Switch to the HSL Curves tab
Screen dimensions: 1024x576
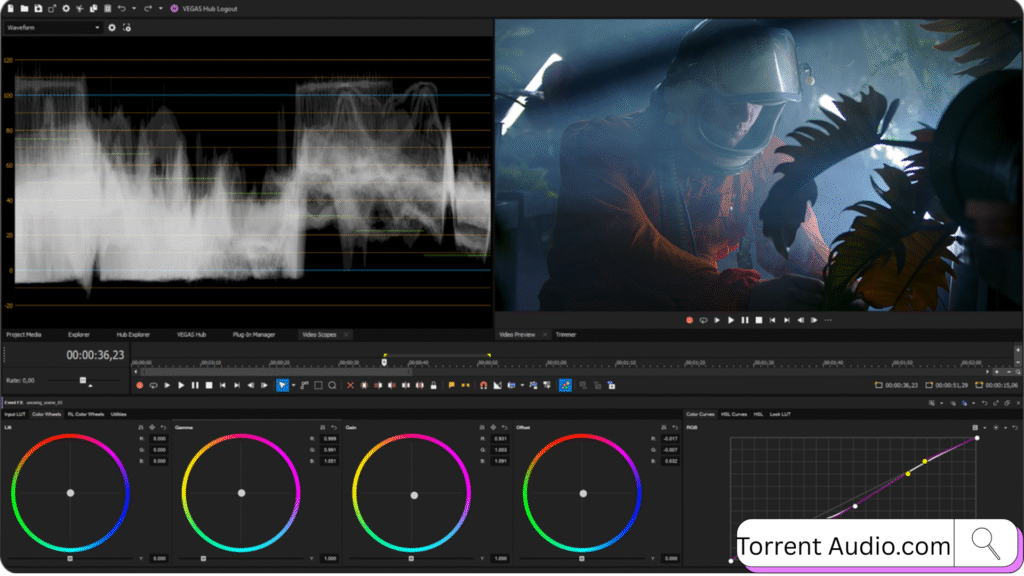tap(733, 414)
